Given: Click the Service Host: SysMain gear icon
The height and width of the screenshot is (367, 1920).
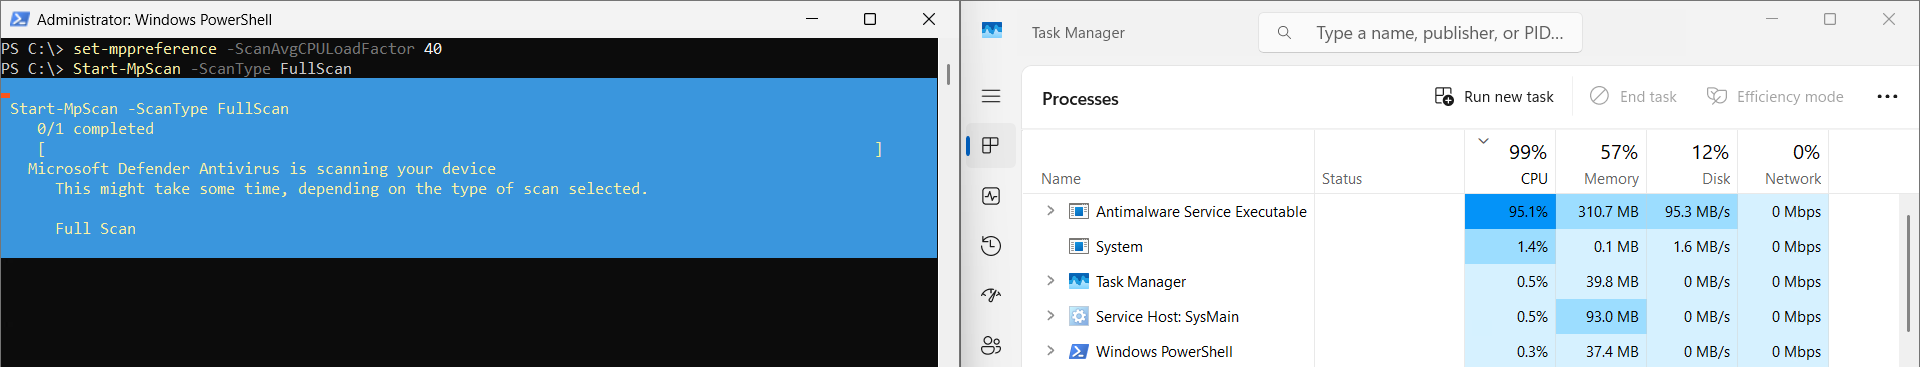Looking at the screenshot, I should [1079, 316].
